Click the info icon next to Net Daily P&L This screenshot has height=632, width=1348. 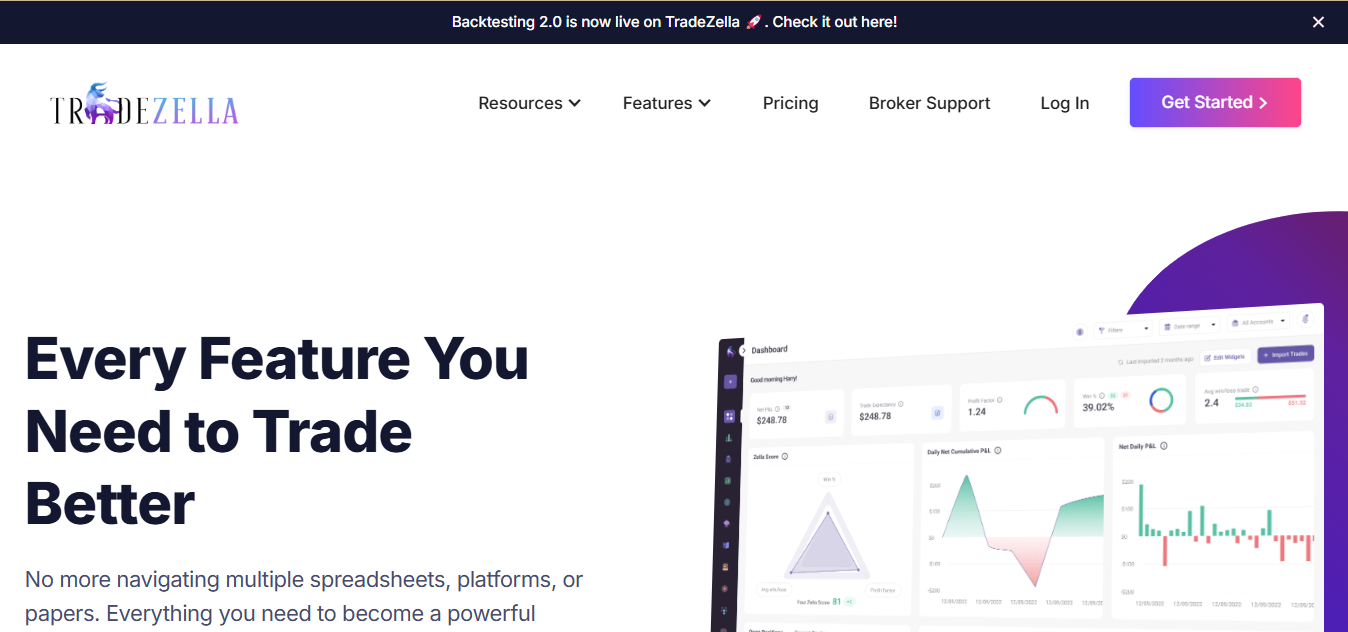click(1165, 446)
